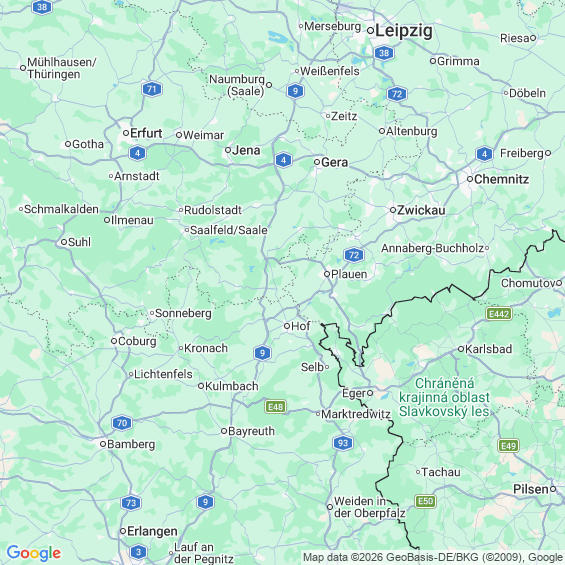The height and width of the screenshot is (565, 565).
Task: Open the map data attribution text
Action: (x=433, y=557)
